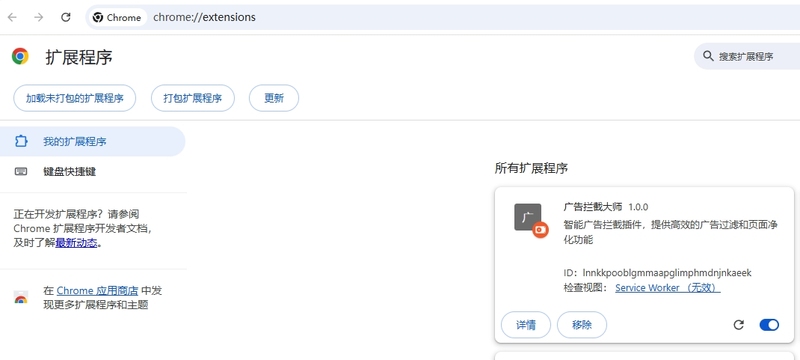Click the puzzle icon beside 我的扩展程序
Screen dimensions: 800x360
(x=21, y=141)
